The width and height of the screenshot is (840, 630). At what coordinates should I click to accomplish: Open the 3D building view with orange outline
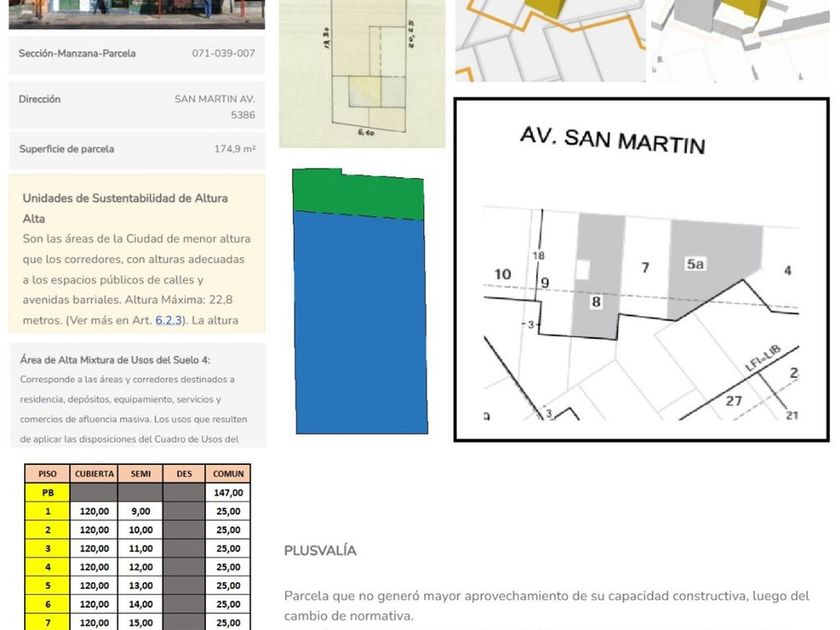pyautogui.click(x=550, y=40)
